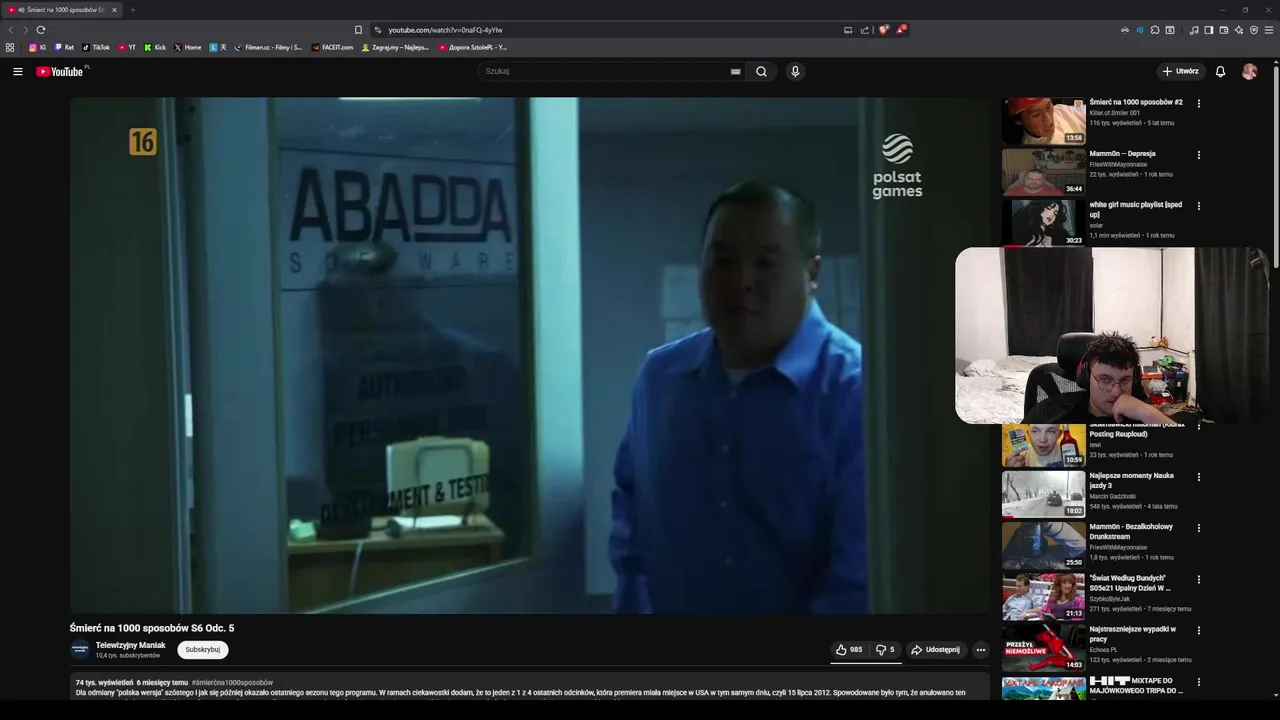Screen dimensions: 1280x720
Task: Open Brave VPN shield icon
Action: point(1254,30)
